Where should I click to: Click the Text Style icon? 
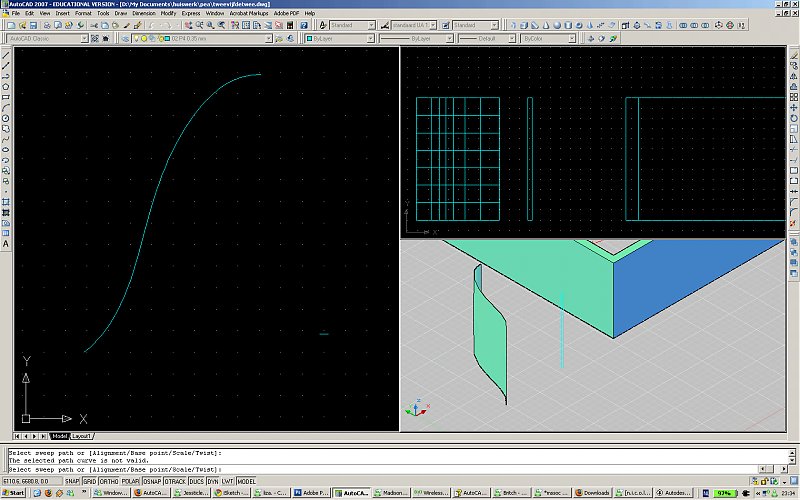[x=322, y=25]
